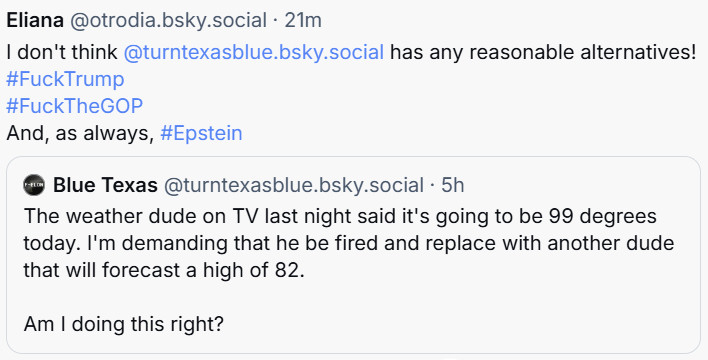Screen dimensions: 708x360
Task: Open Blue Texas display name in the quoted post
Action: tap(105, 185)
